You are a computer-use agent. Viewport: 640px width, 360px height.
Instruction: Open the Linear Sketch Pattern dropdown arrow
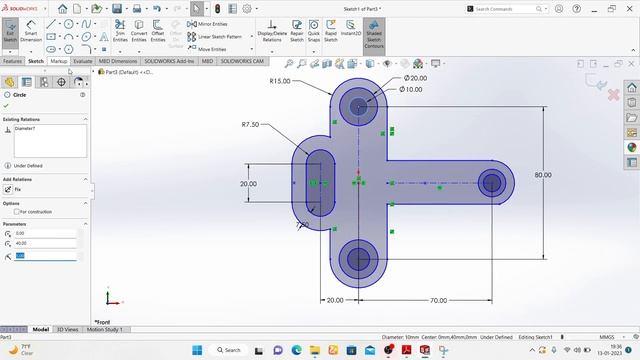click(251, 37)
